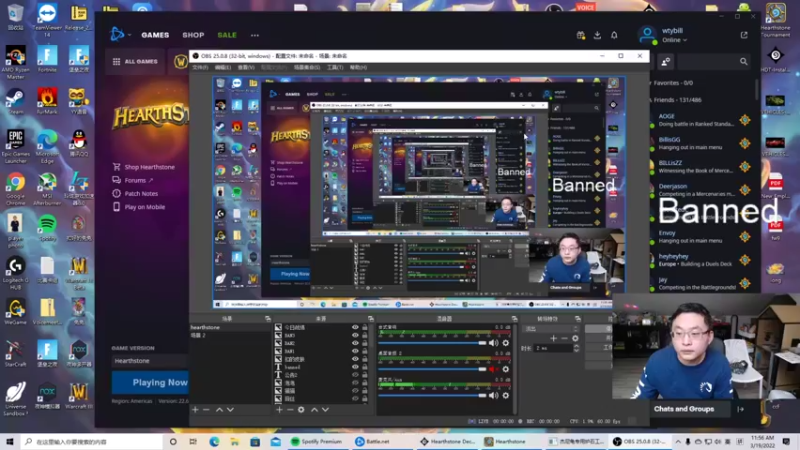Open the downloads icon in Battle.net header
The height and width of the screenshot is (450, 800).
597,35
